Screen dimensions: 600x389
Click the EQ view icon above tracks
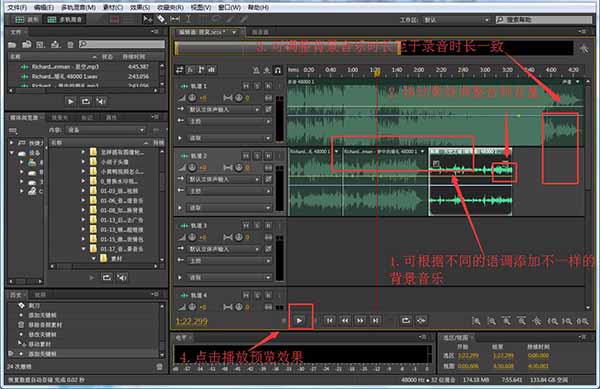pos(212,70)
